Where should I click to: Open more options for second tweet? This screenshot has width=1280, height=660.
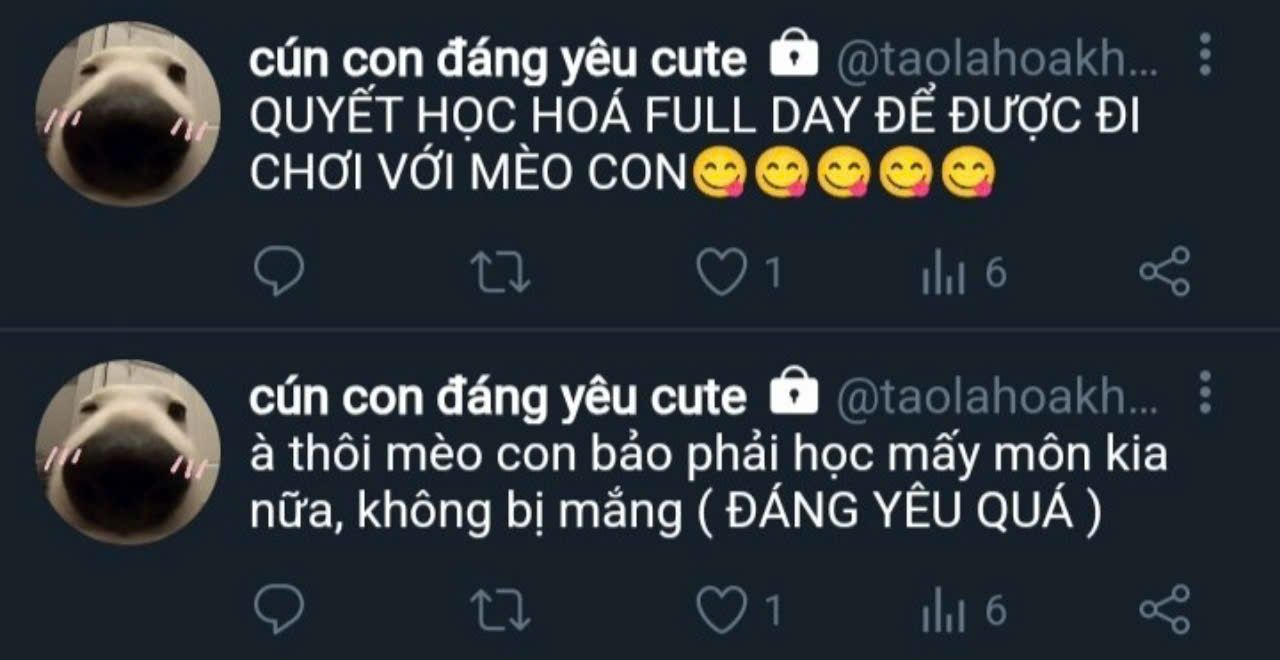1205,392
